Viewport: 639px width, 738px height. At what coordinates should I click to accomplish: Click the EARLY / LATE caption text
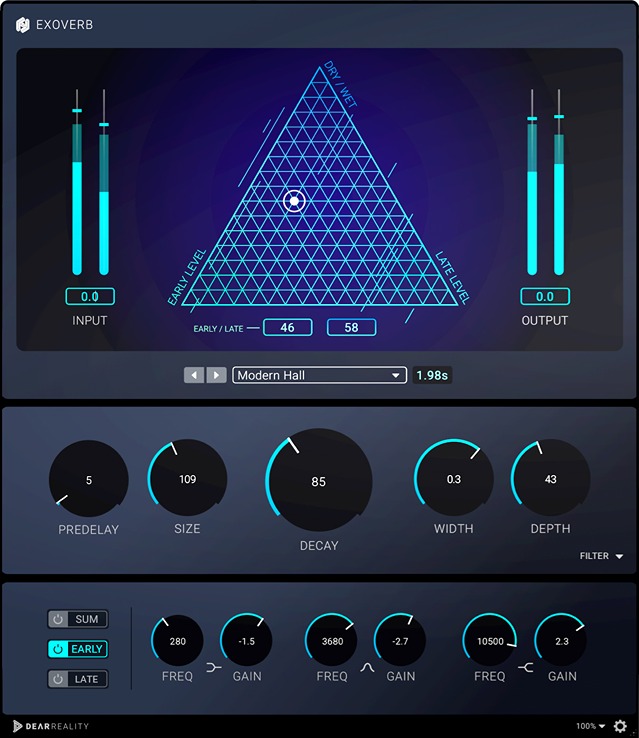click(218, 329)
